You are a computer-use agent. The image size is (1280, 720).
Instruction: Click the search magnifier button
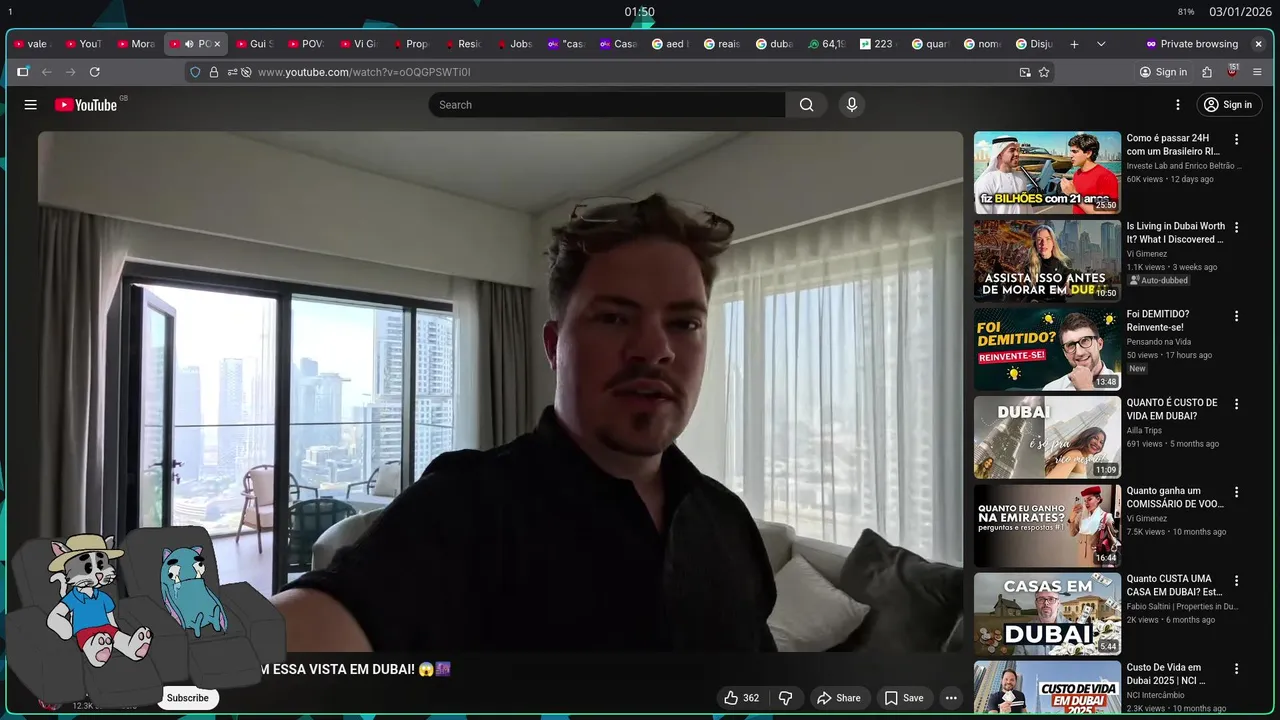[x=806, y=105]
